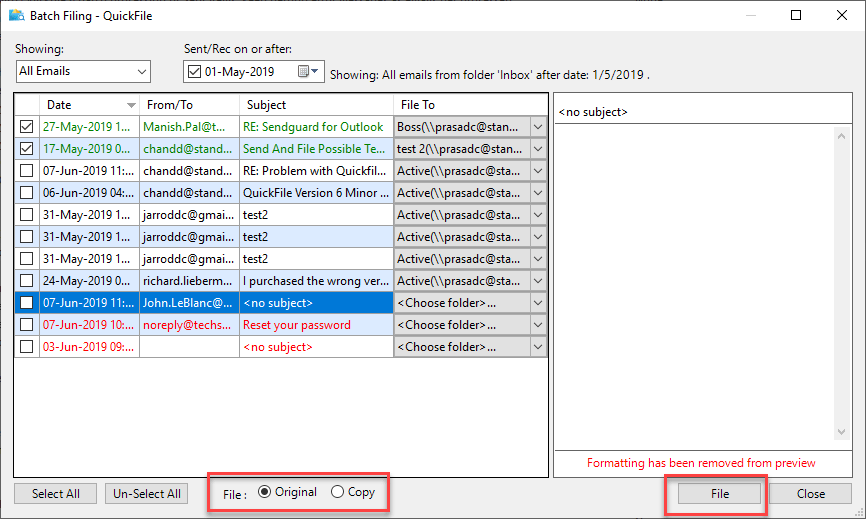Check the richard.lieberm email row checkbox
The width and height of the screenshot is (866, 519).
click(27, 280)
